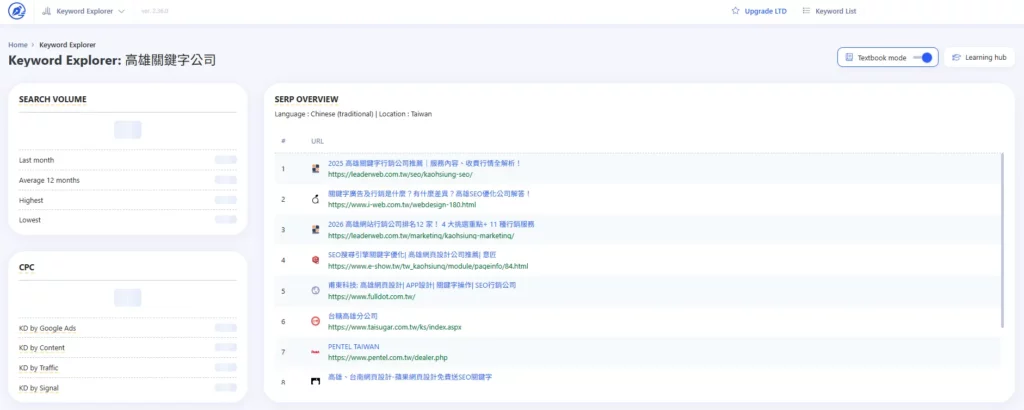Click the pentel.com.tw dealer.php URL

387,358
